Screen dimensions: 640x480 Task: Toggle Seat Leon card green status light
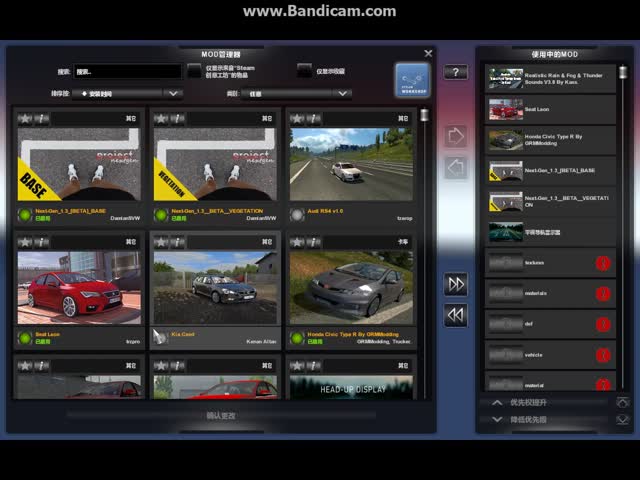coord(25,338)
